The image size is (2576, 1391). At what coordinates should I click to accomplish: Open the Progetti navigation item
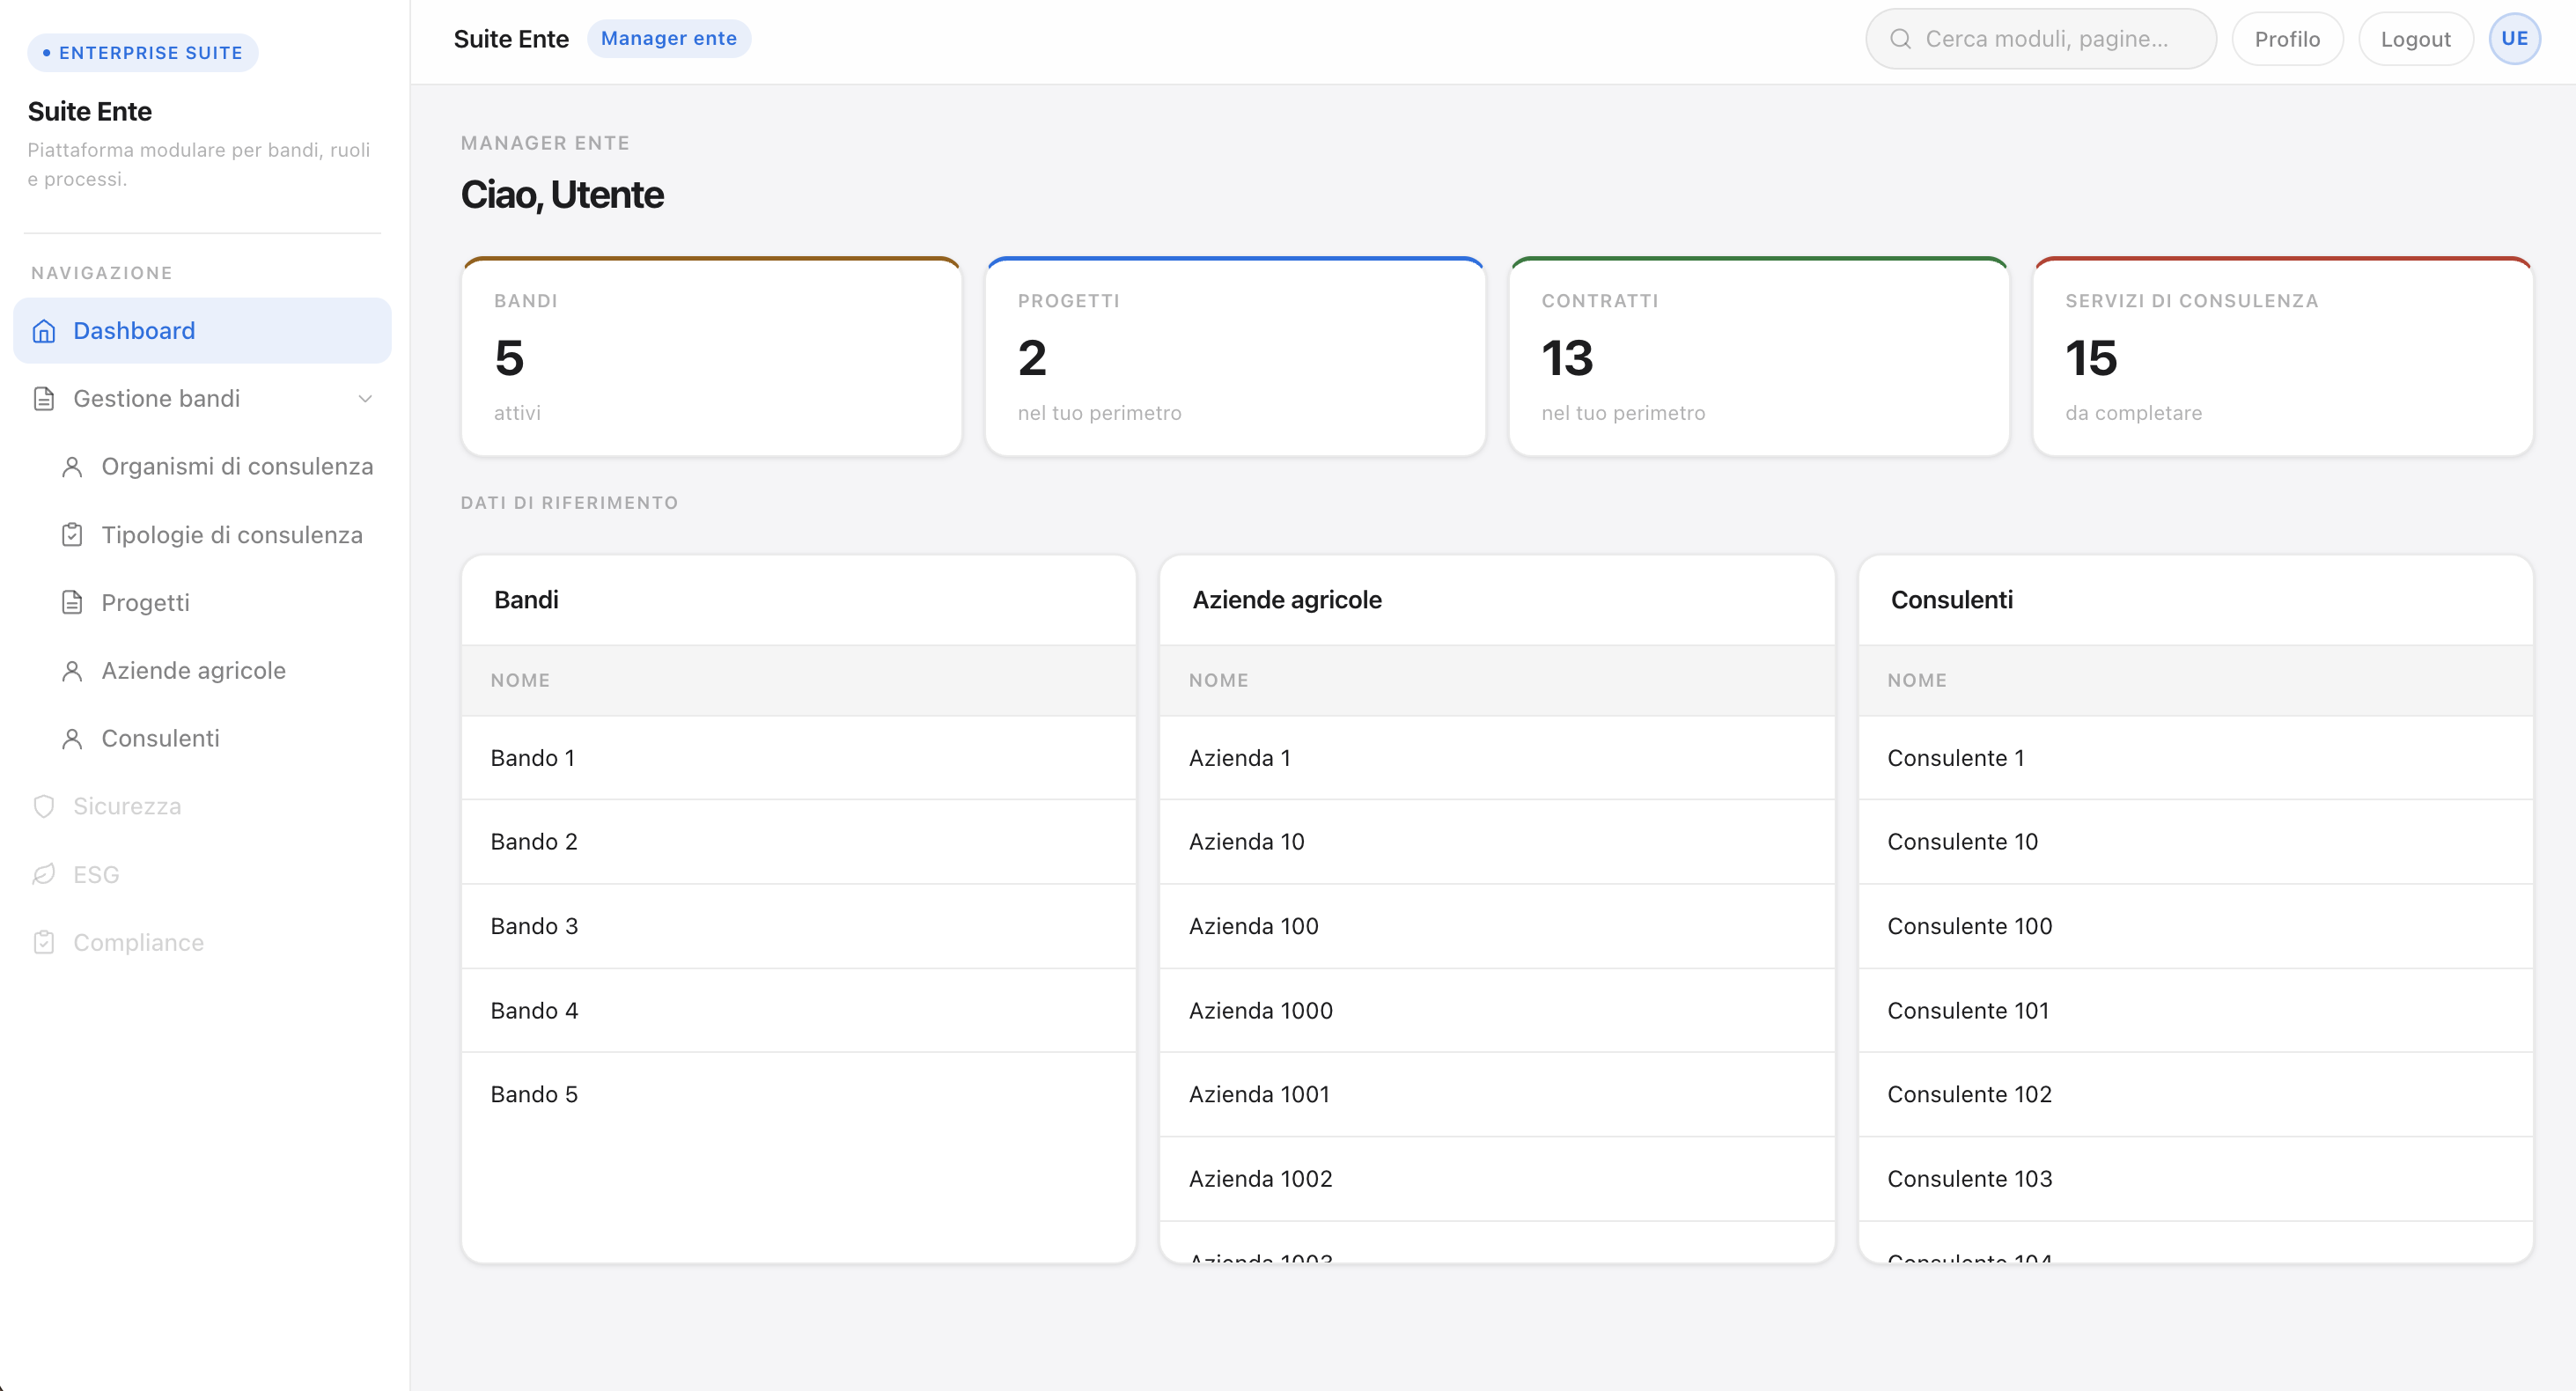click(x=216, y=603)
